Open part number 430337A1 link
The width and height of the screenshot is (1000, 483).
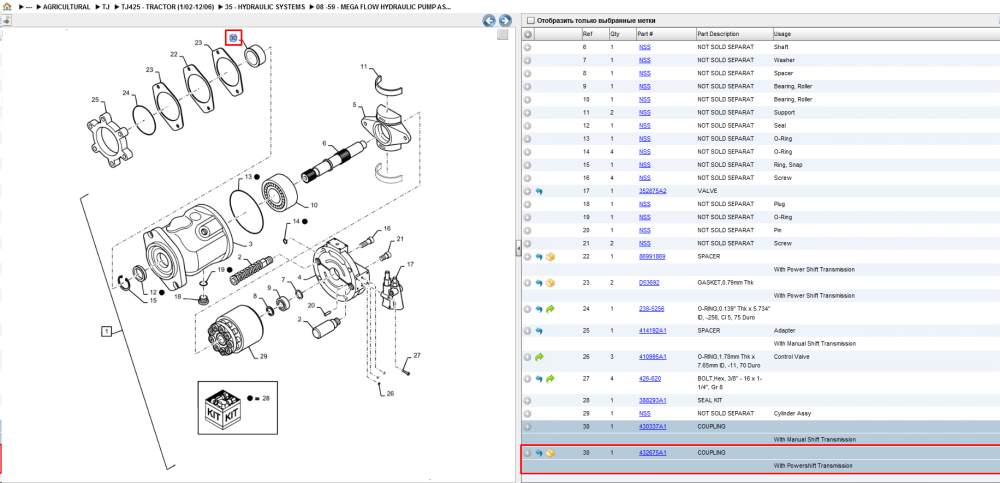[652, 426]
